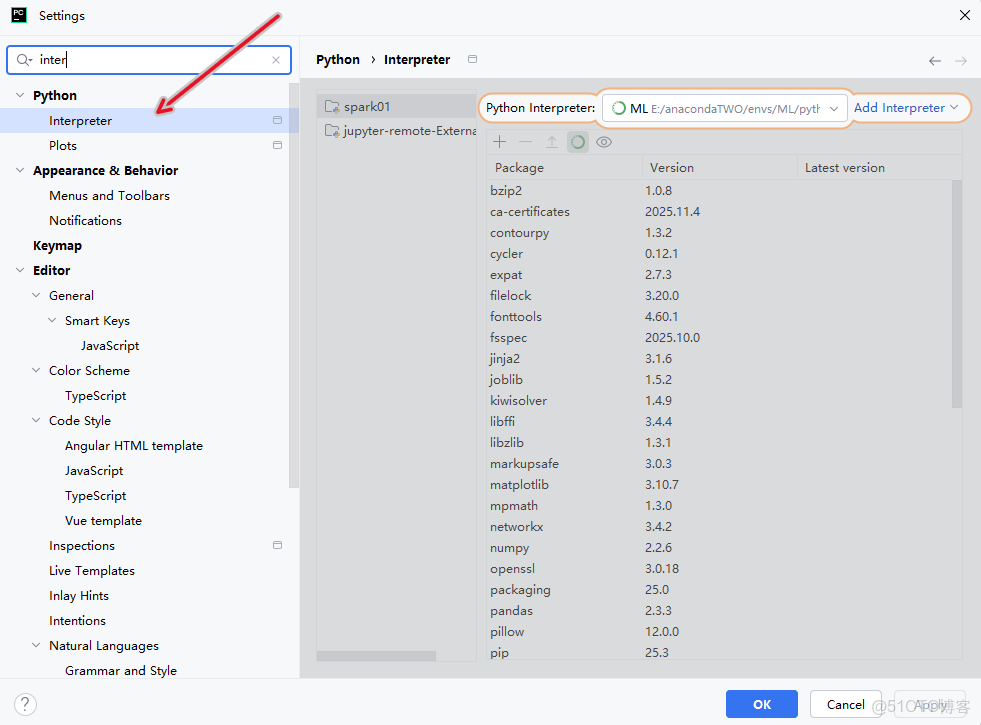This screenshot has height=725, width=981.
Task: Open Vue template code style
Action: [103, 520]
